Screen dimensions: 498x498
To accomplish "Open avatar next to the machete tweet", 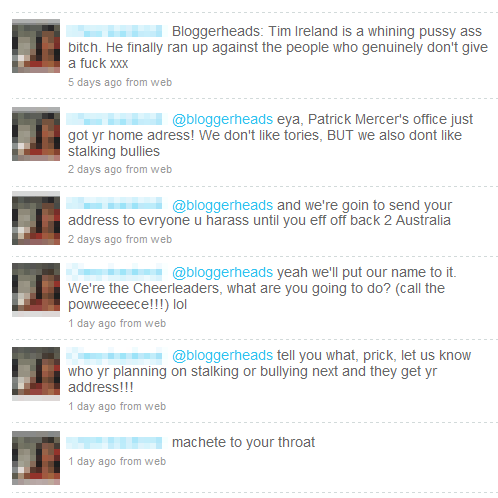I will click(36, 458).
